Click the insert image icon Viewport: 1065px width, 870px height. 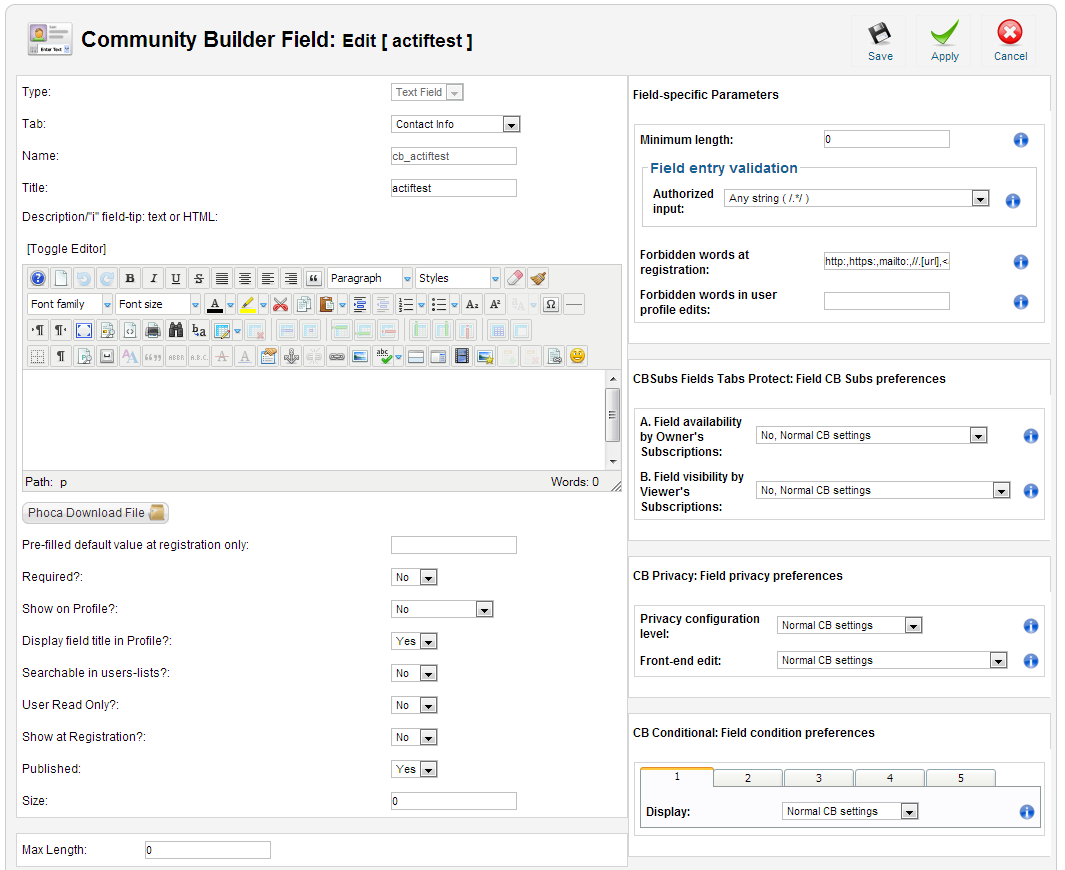pos(360,356)
